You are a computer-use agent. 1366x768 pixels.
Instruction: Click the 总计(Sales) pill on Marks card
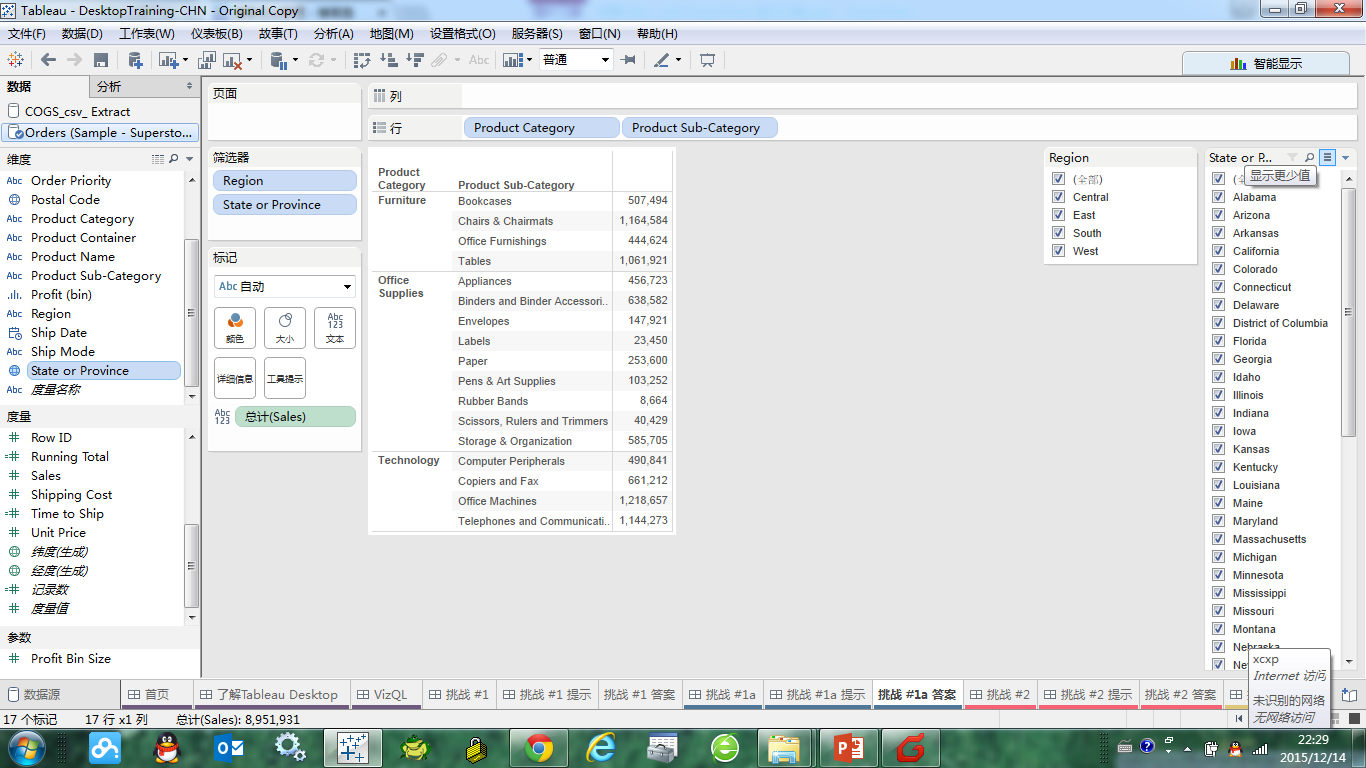coord(295,417)
